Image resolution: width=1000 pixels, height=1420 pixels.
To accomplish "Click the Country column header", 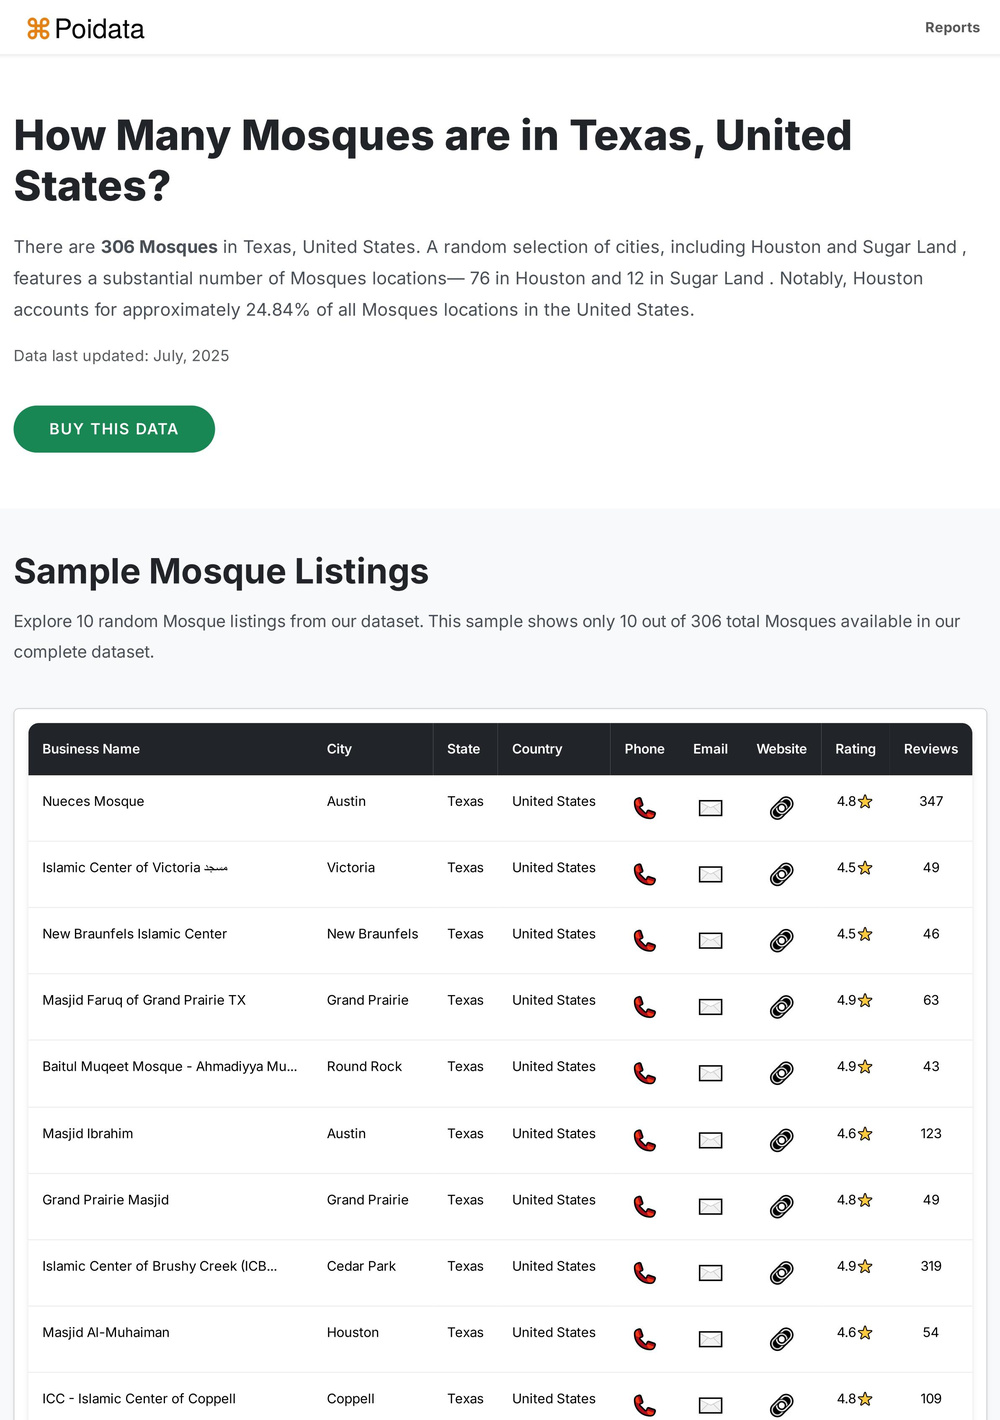I will click(537, 749).
